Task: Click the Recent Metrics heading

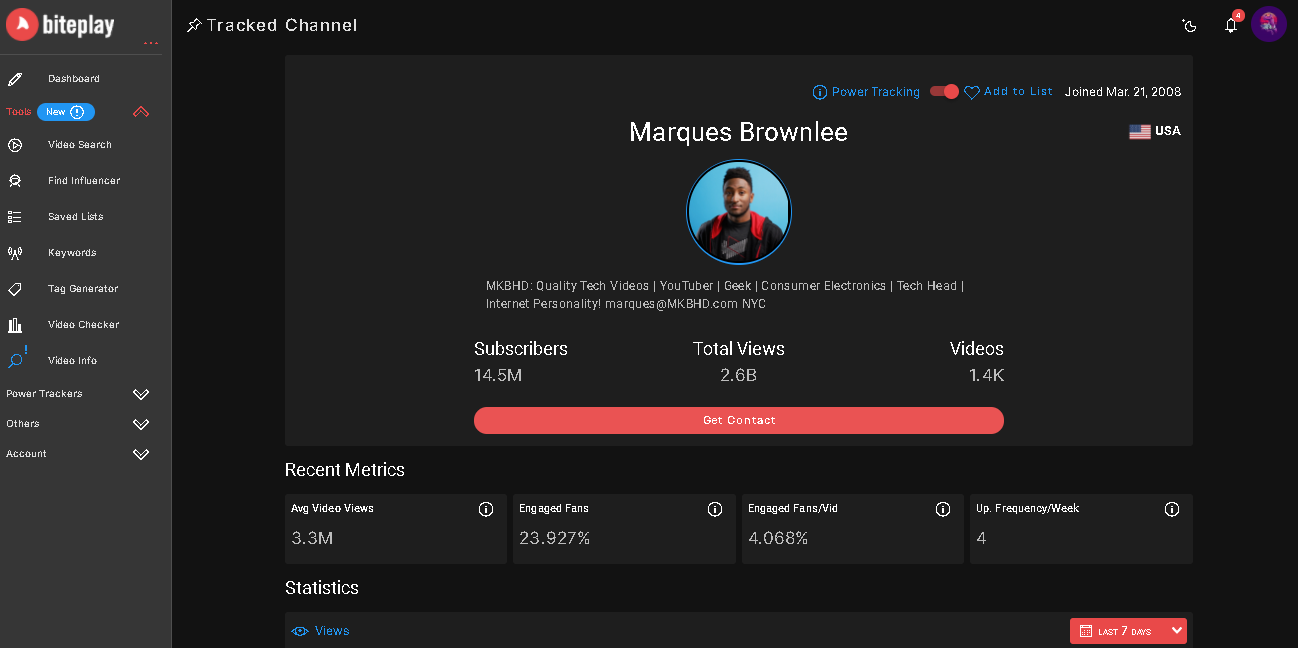Action: click(345, 470)
